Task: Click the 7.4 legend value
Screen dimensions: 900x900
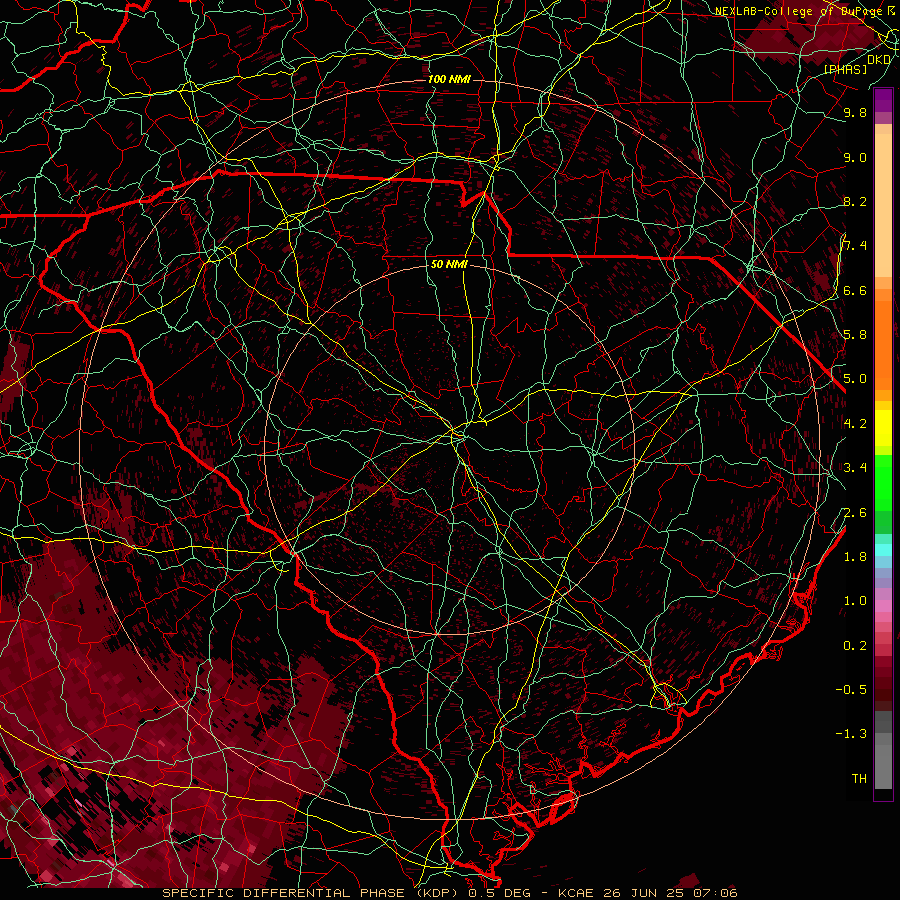Action: (855, 246)
